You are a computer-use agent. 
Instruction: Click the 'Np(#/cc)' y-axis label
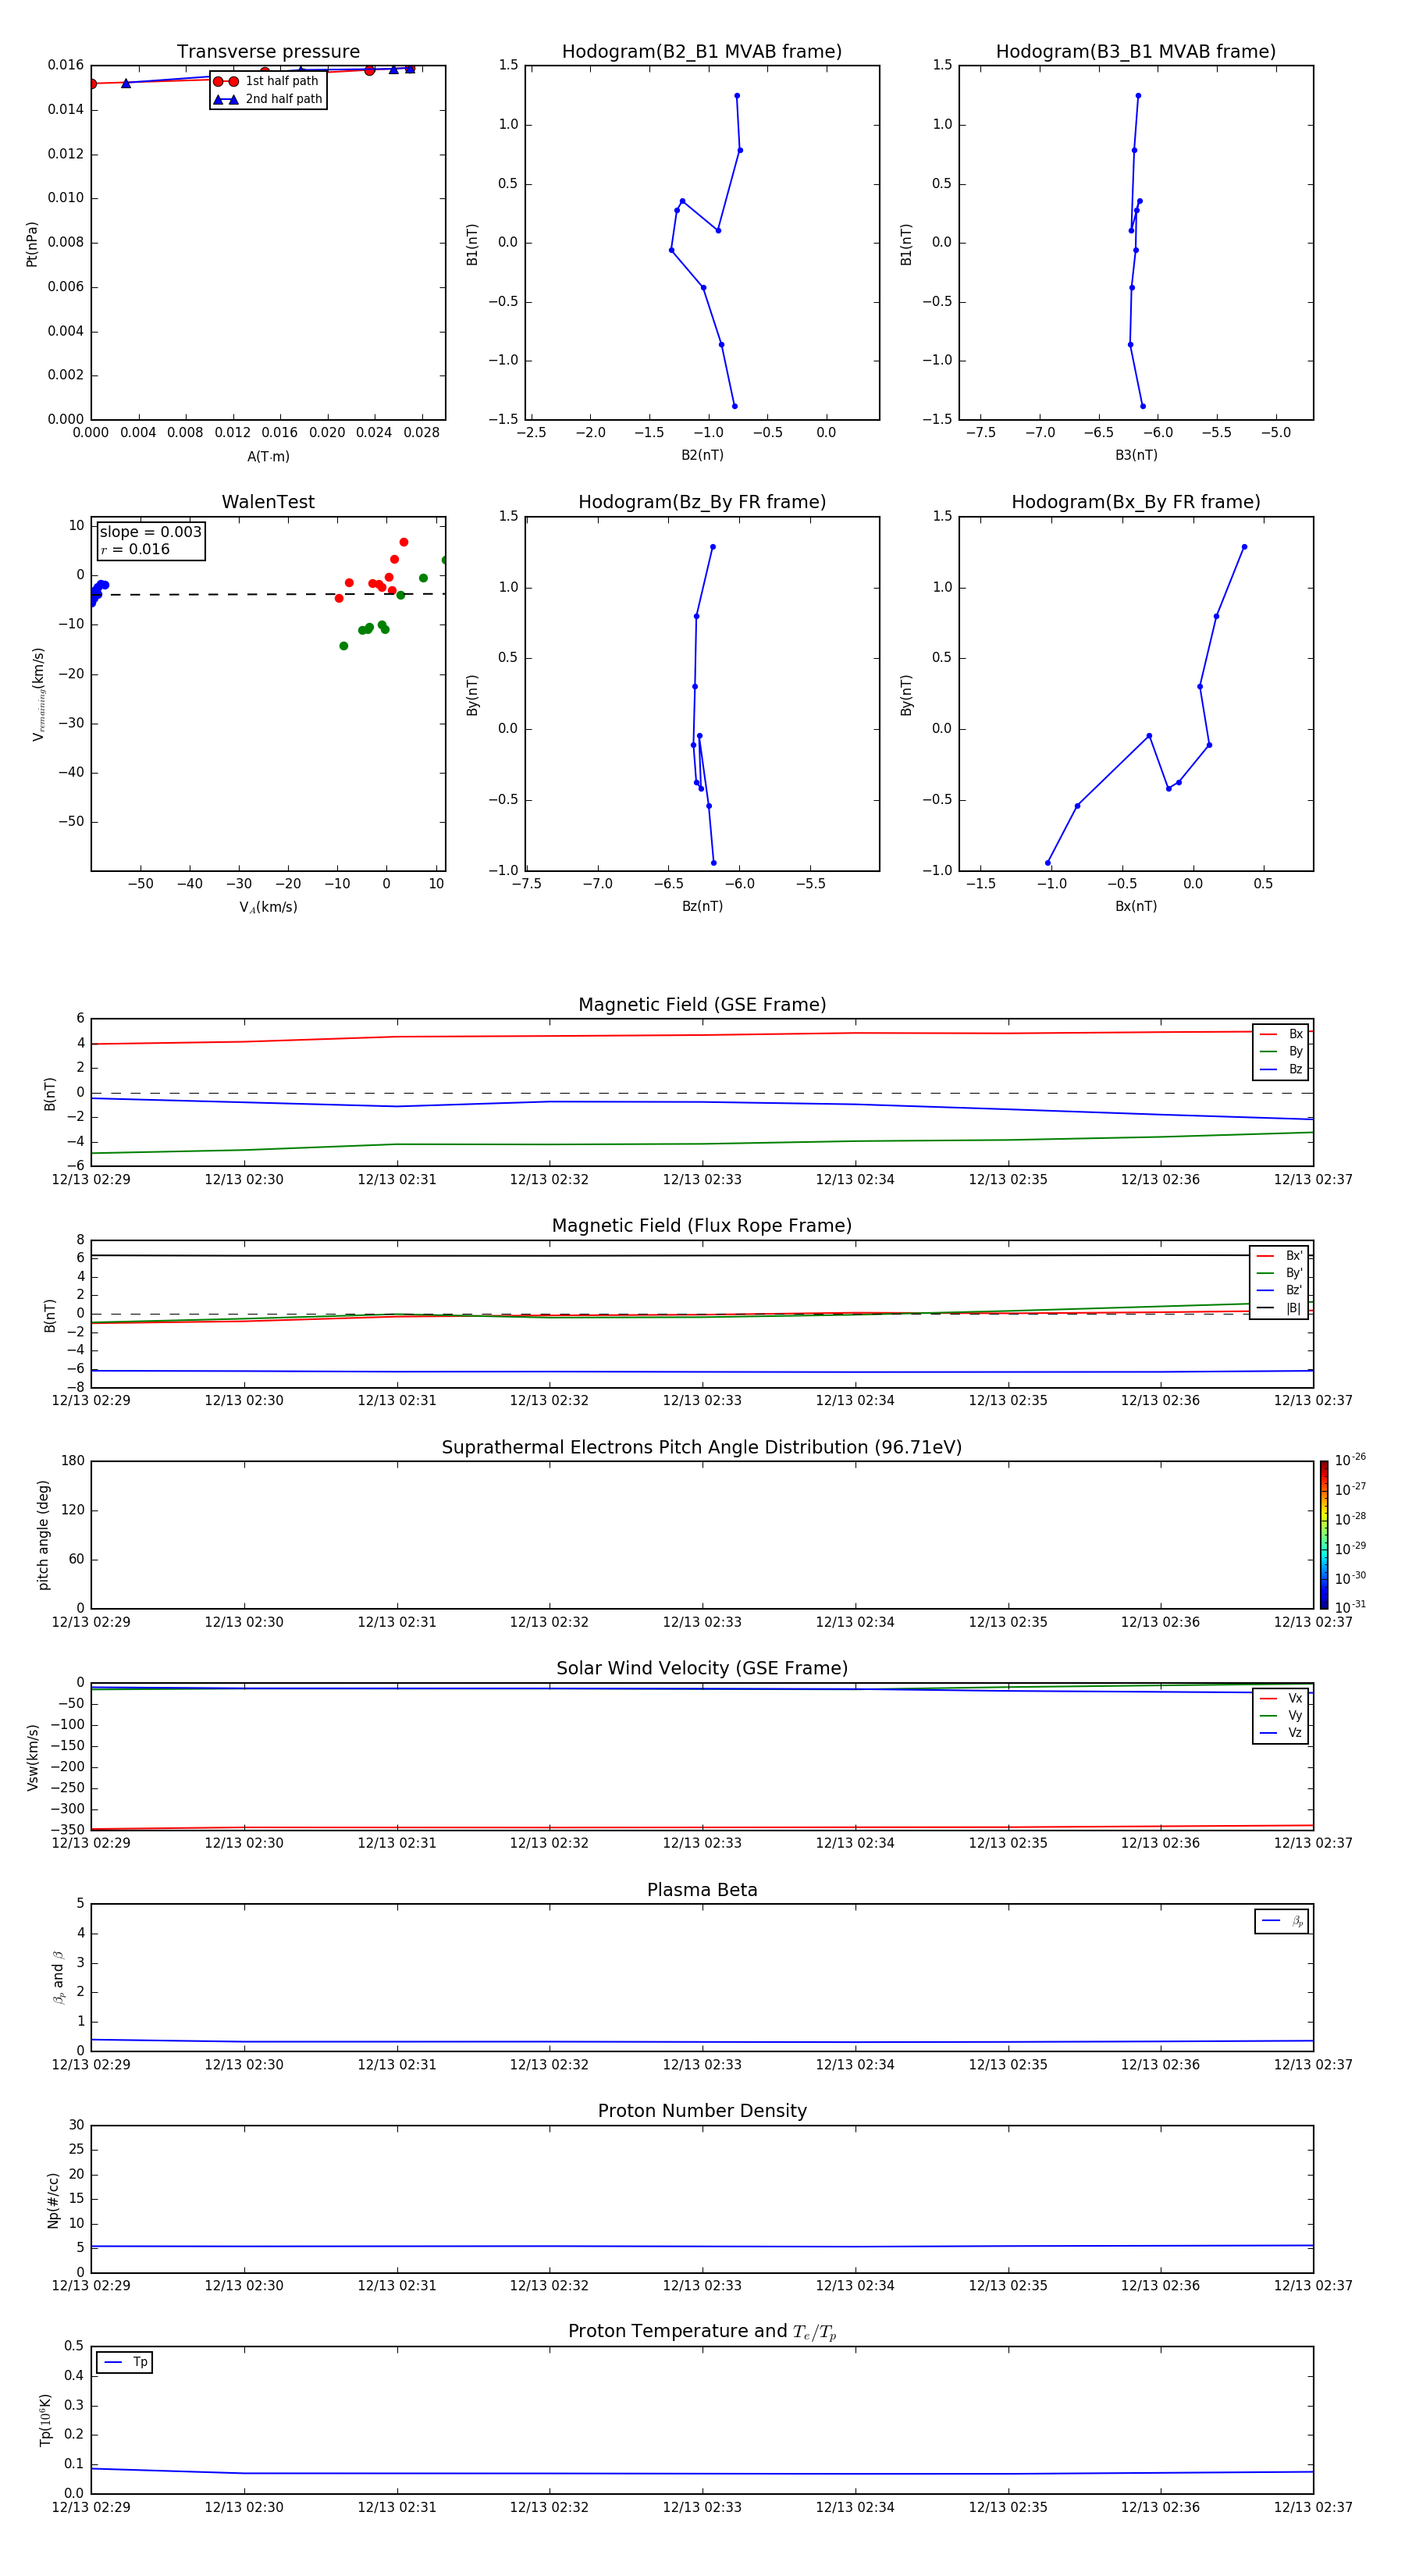pyautogui.click(x=54, y=2200)
